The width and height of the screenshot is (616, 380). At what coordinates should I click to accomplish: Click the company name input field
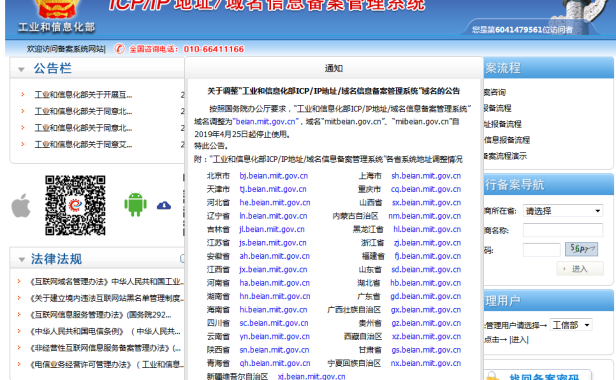[563, 230]
